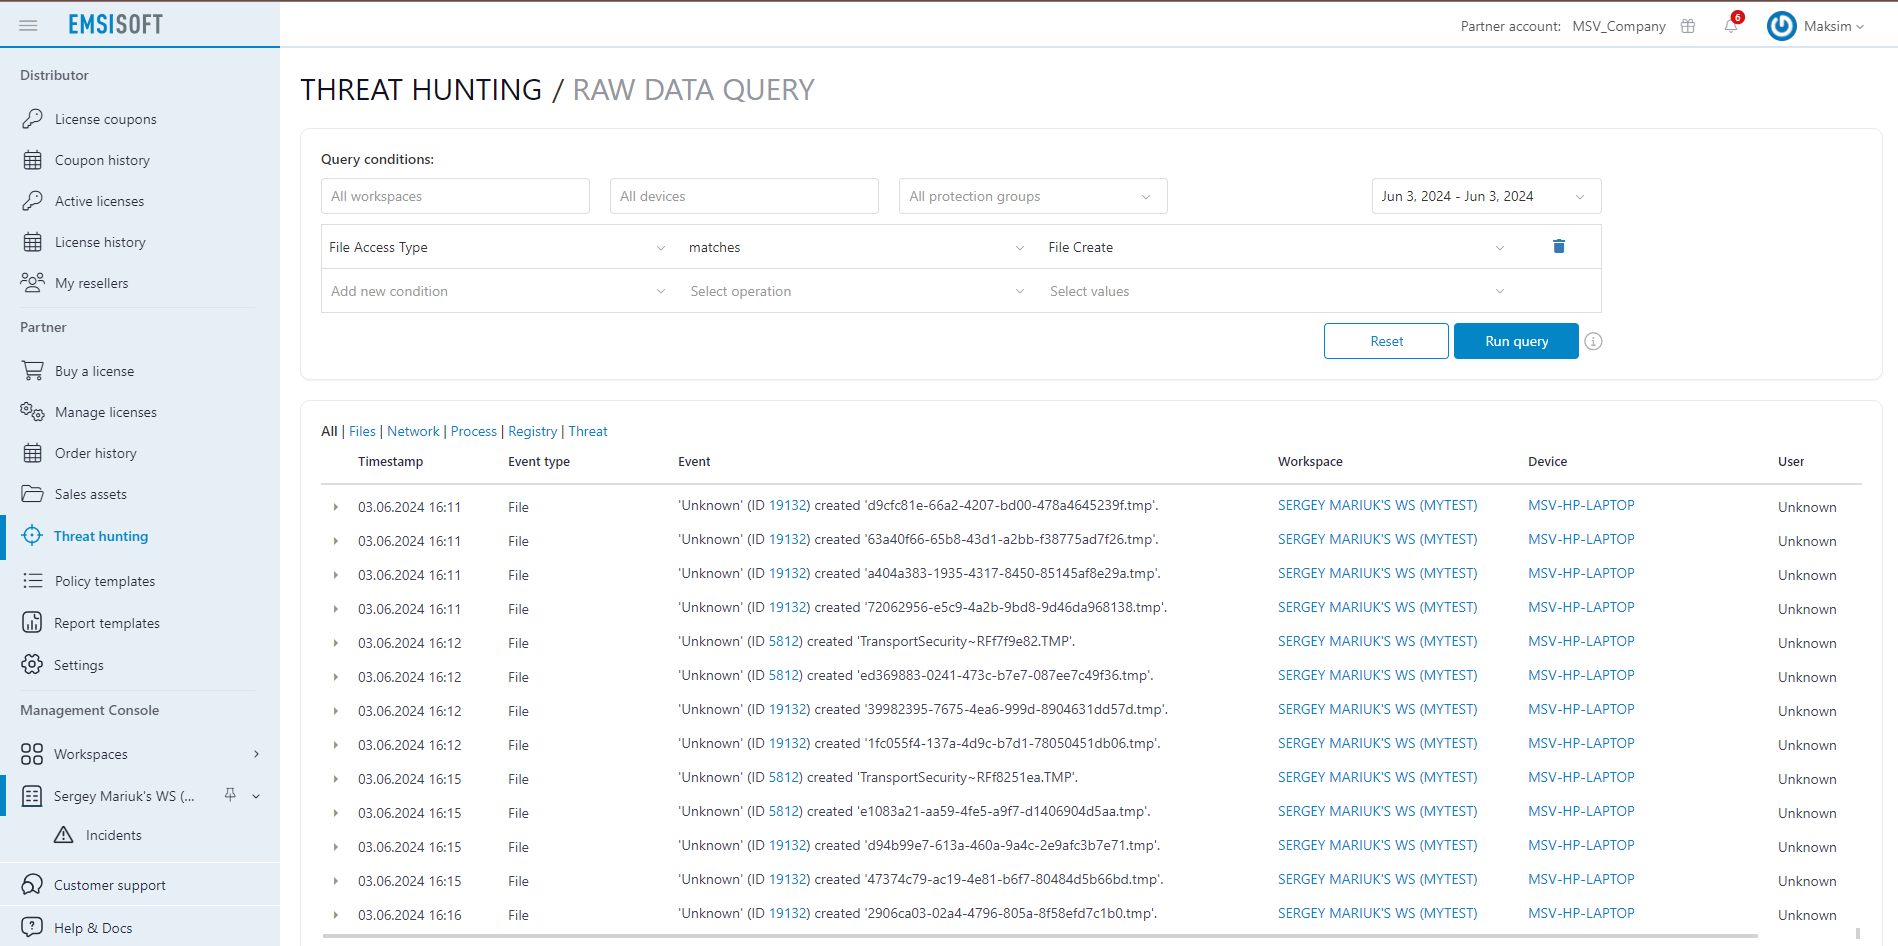
Task: Expand the first event row from 16:11
Action: pos(336,507)
